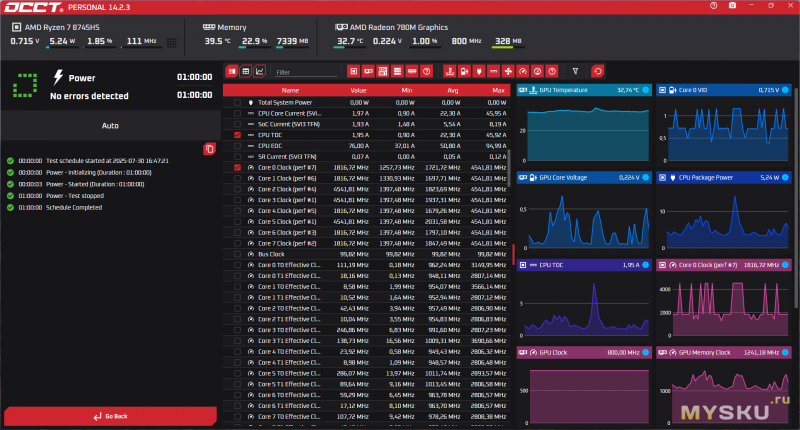Sort table by Value column

click(x=358, y=90)
